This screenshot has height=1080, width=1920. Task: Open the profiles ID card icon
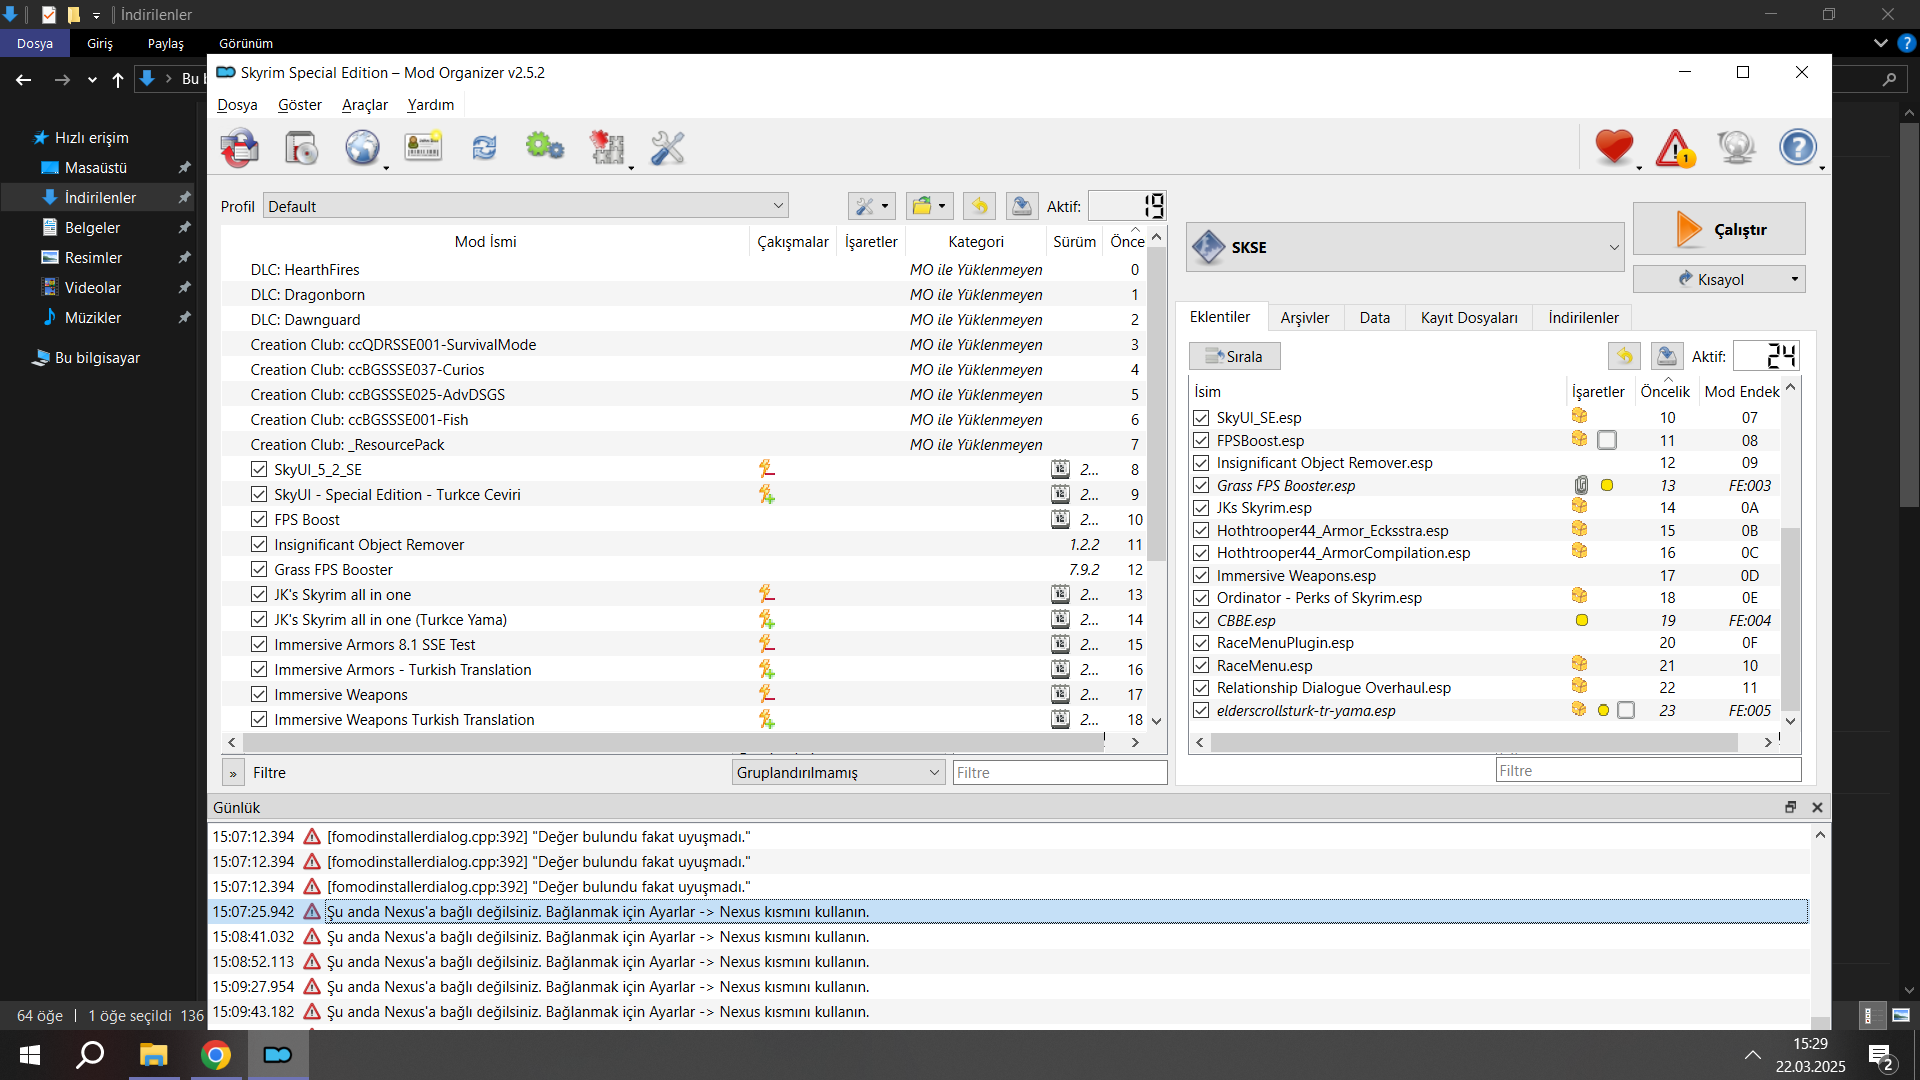click(x=423, y=148)
